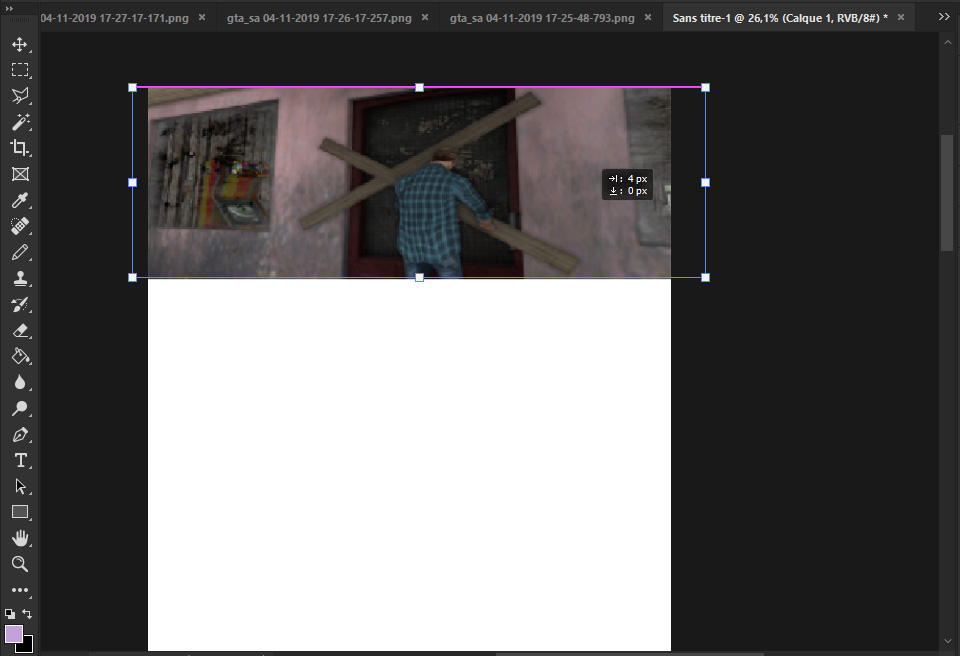Click the top-center transform handle
The width and height of the screenshot is (960, 656).
[x=419, y=88]
